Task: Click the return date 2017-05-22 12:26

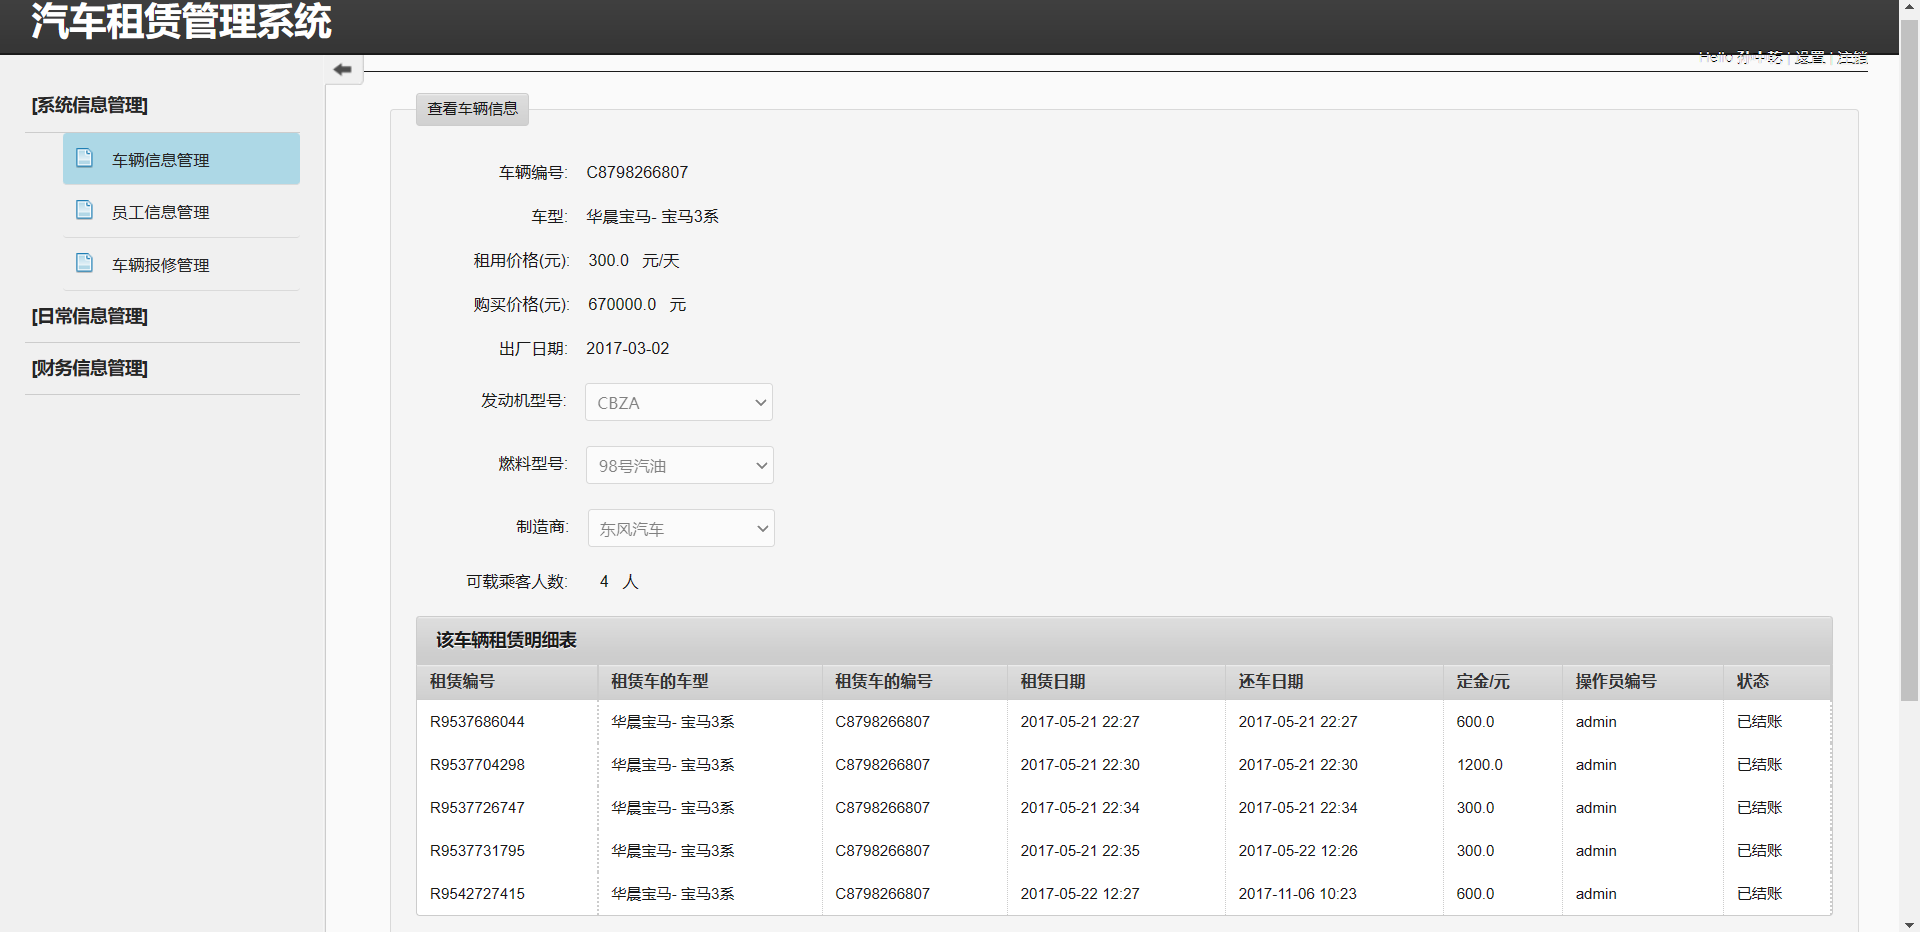Action: click(x=1297, y=851)
